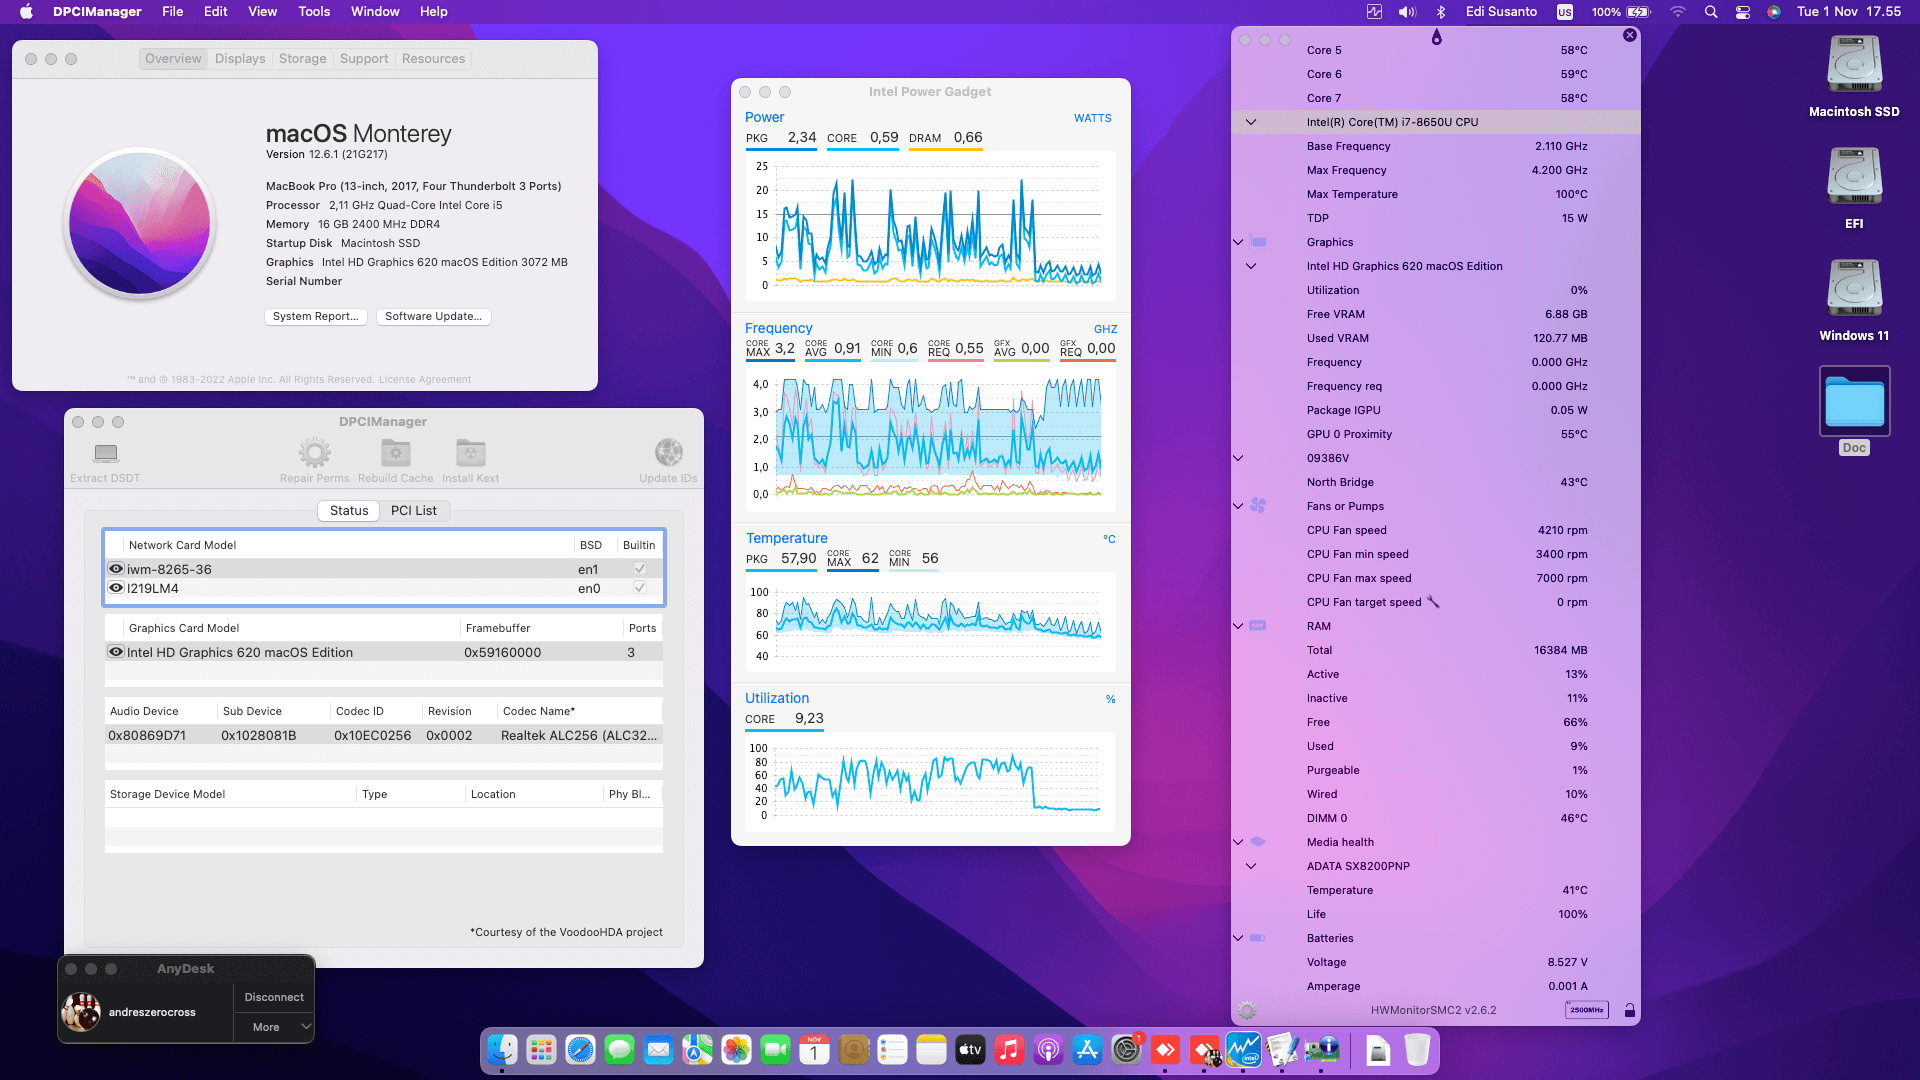Image resolution: width=1920 pixels, height=1080 pixels.
Task: Click the Extract DSDT toolbar icon
Action: [105, 454]
